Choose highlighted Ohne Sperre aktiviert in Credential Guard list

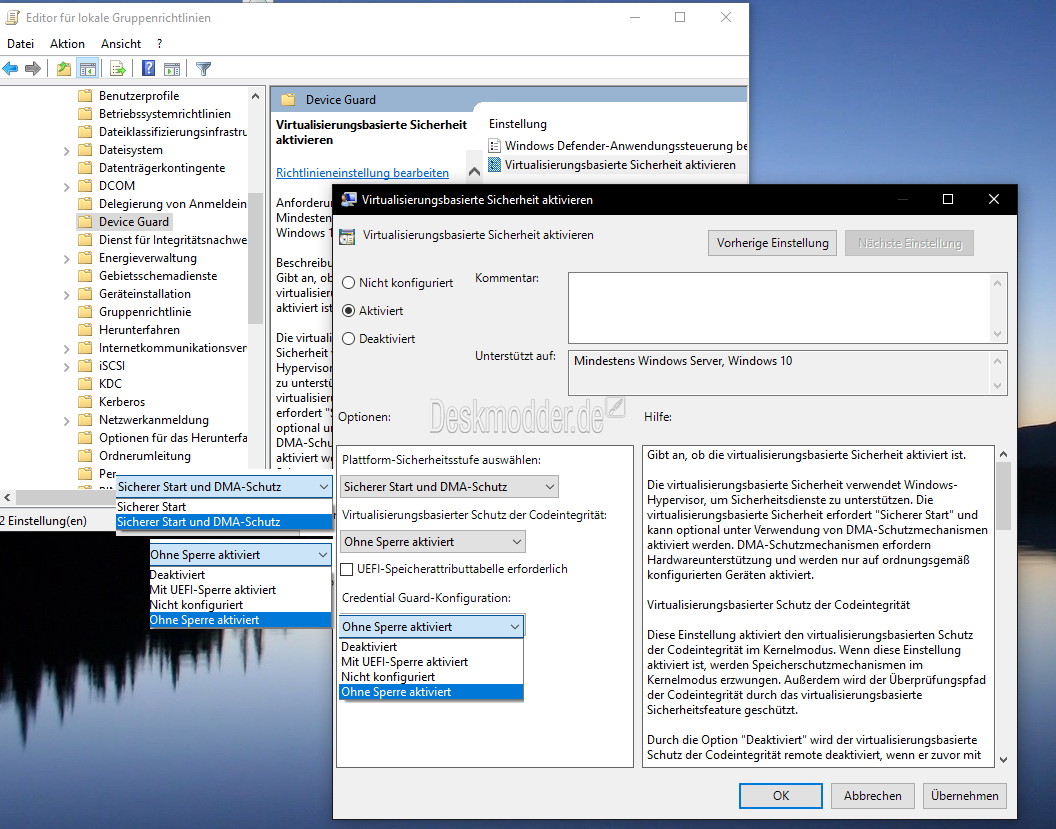432,692
